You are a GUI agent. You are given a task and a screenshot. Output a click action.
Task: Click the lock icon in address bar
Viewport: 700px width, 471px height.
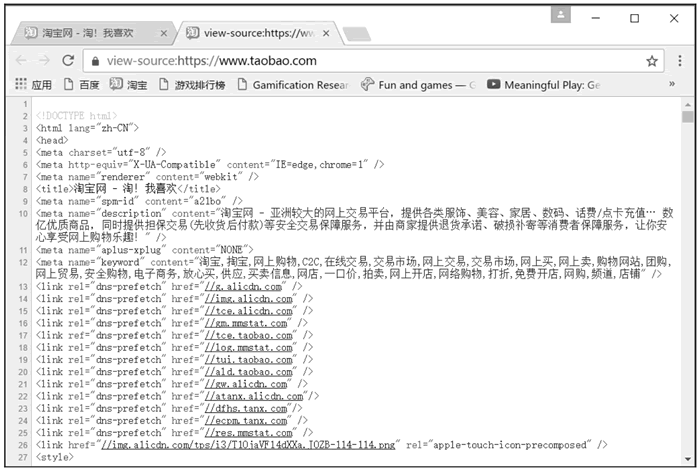[95, 61]
